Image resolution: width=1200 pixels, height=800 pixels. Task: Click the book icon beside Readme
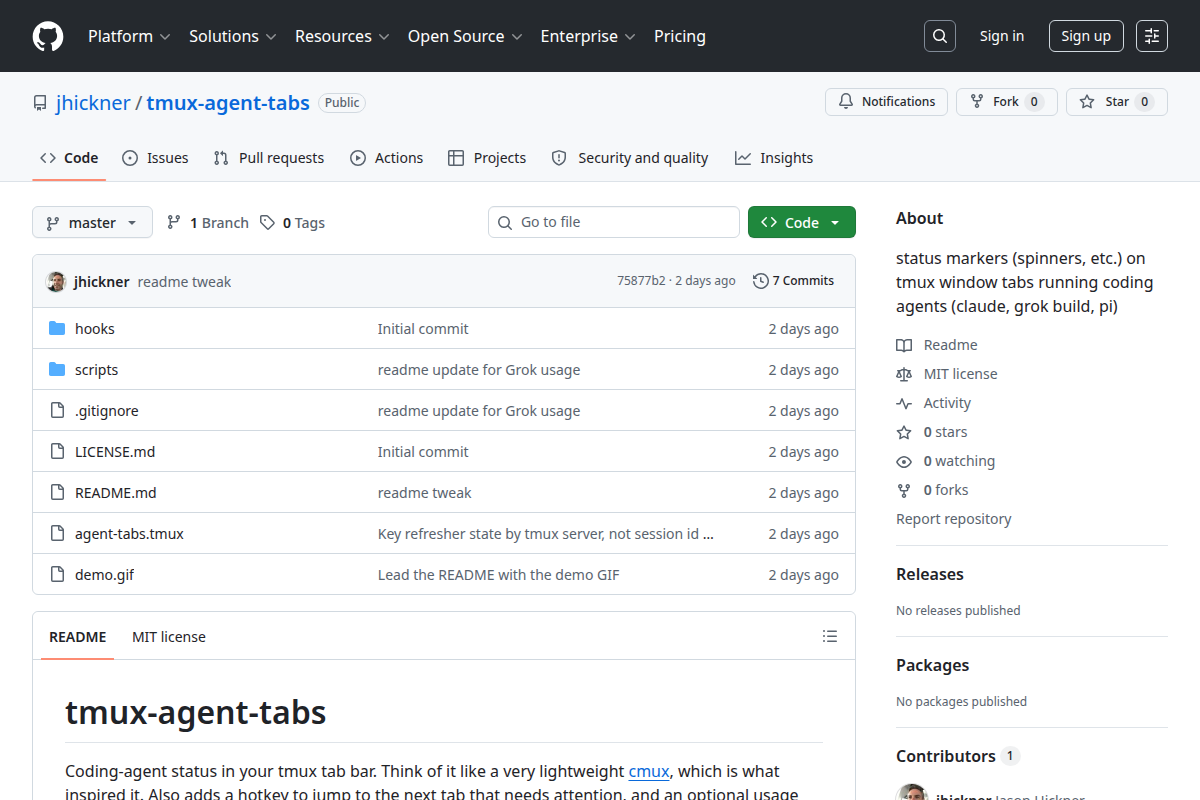pyautogui.click(x=904, y=345)
